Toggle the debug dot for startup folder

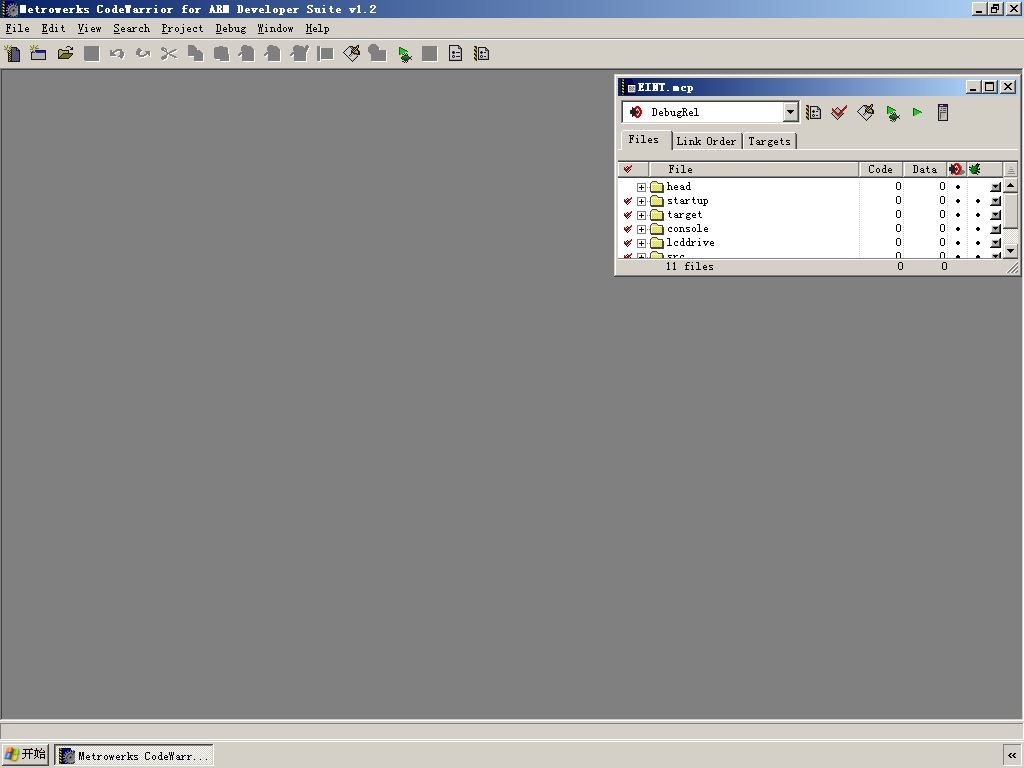(x=958, y=200)
